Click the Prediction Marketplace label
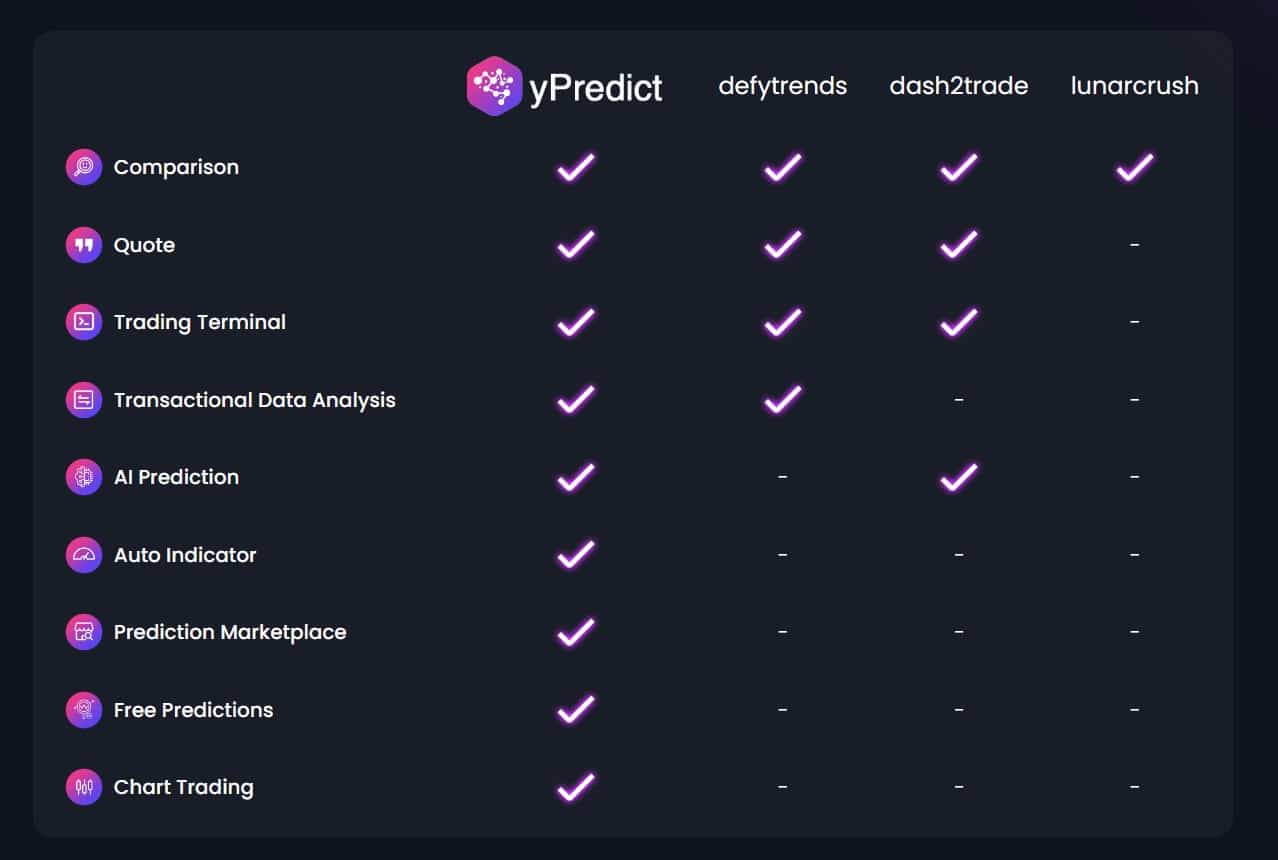The image size is (1278, 860). (x=230, y=632)
